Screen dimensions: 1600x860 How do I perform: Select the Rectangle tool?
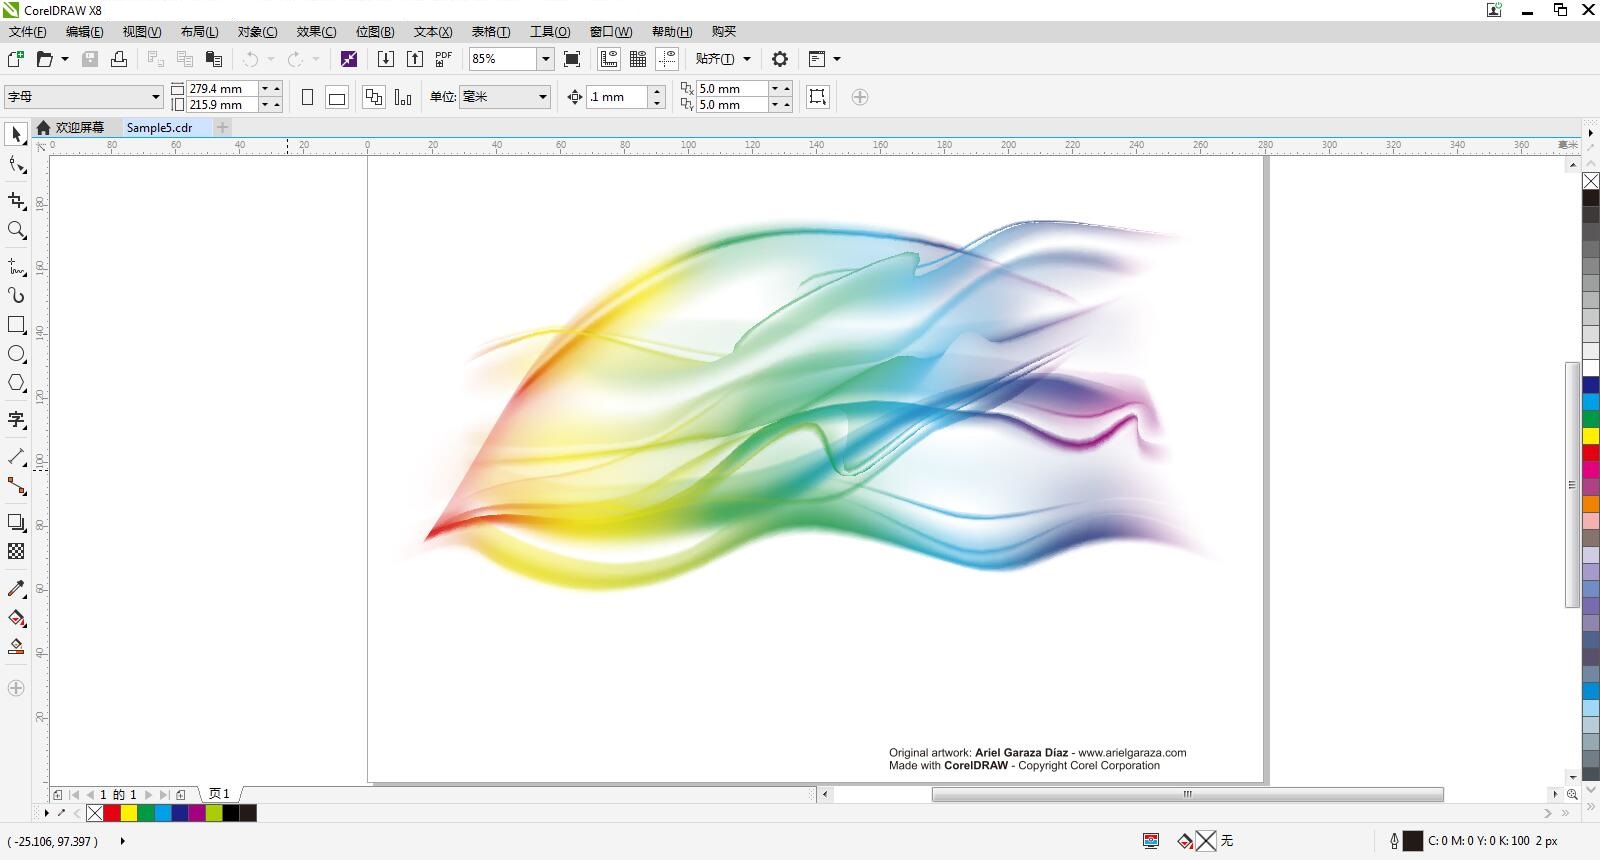17,325
